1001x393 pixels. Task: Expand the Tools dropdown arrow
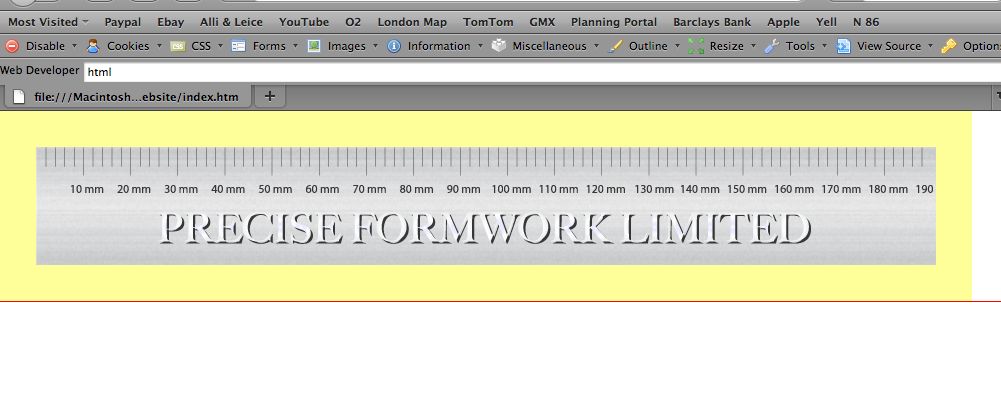pyautogui.click(x=824, y=46)
